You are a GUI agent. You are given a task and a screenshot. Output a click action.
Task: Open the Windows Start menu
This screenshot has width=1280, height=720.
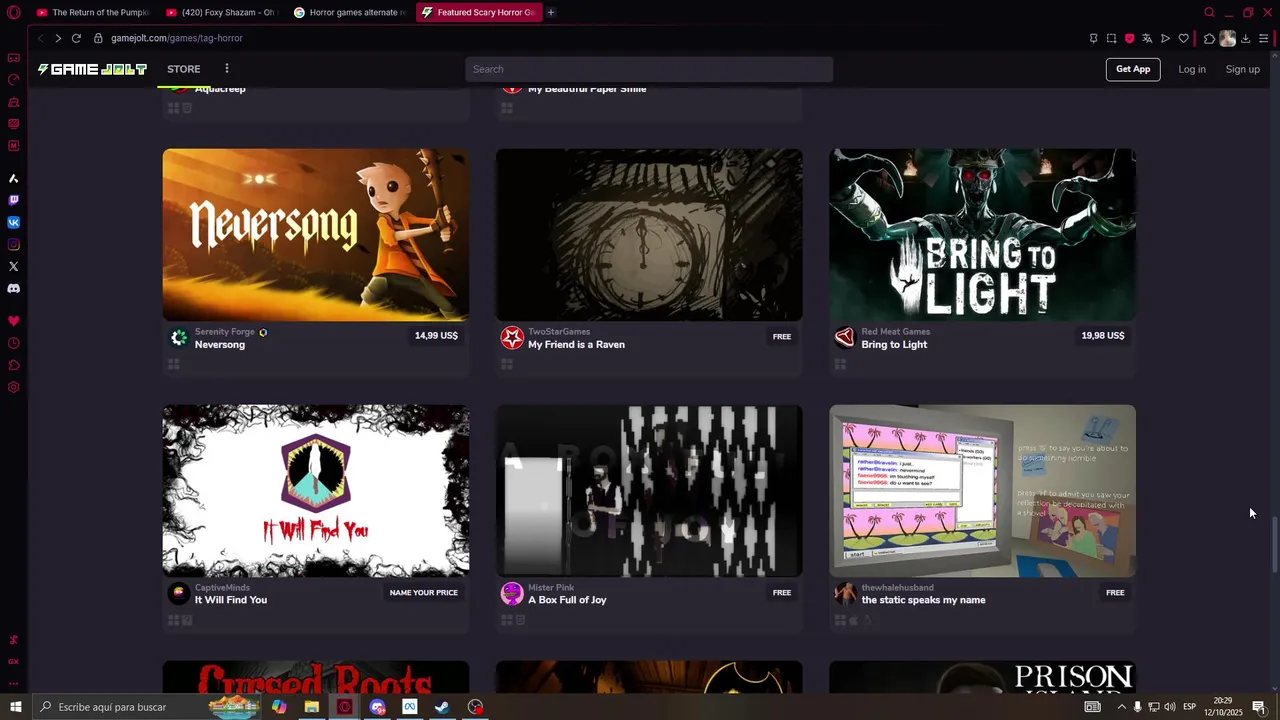pyautogui.click(x=15, y=707)
